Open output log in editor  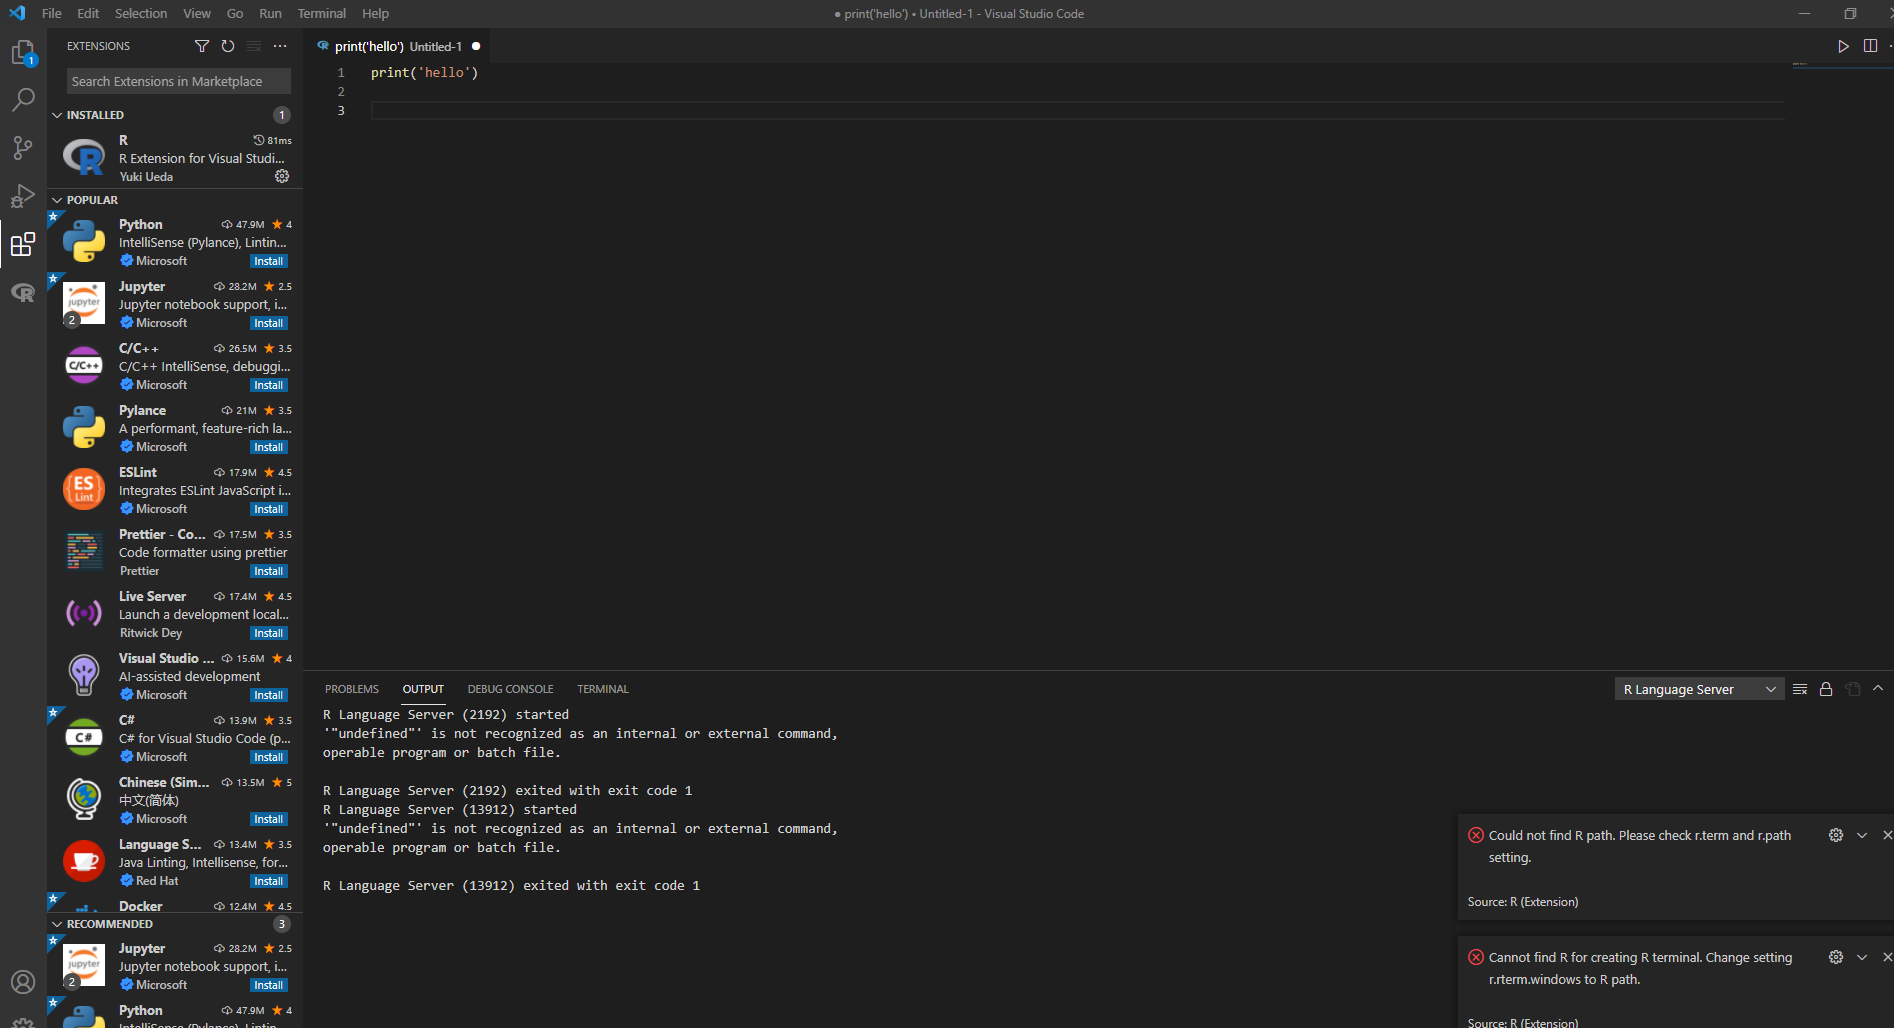pos(1853,689)
